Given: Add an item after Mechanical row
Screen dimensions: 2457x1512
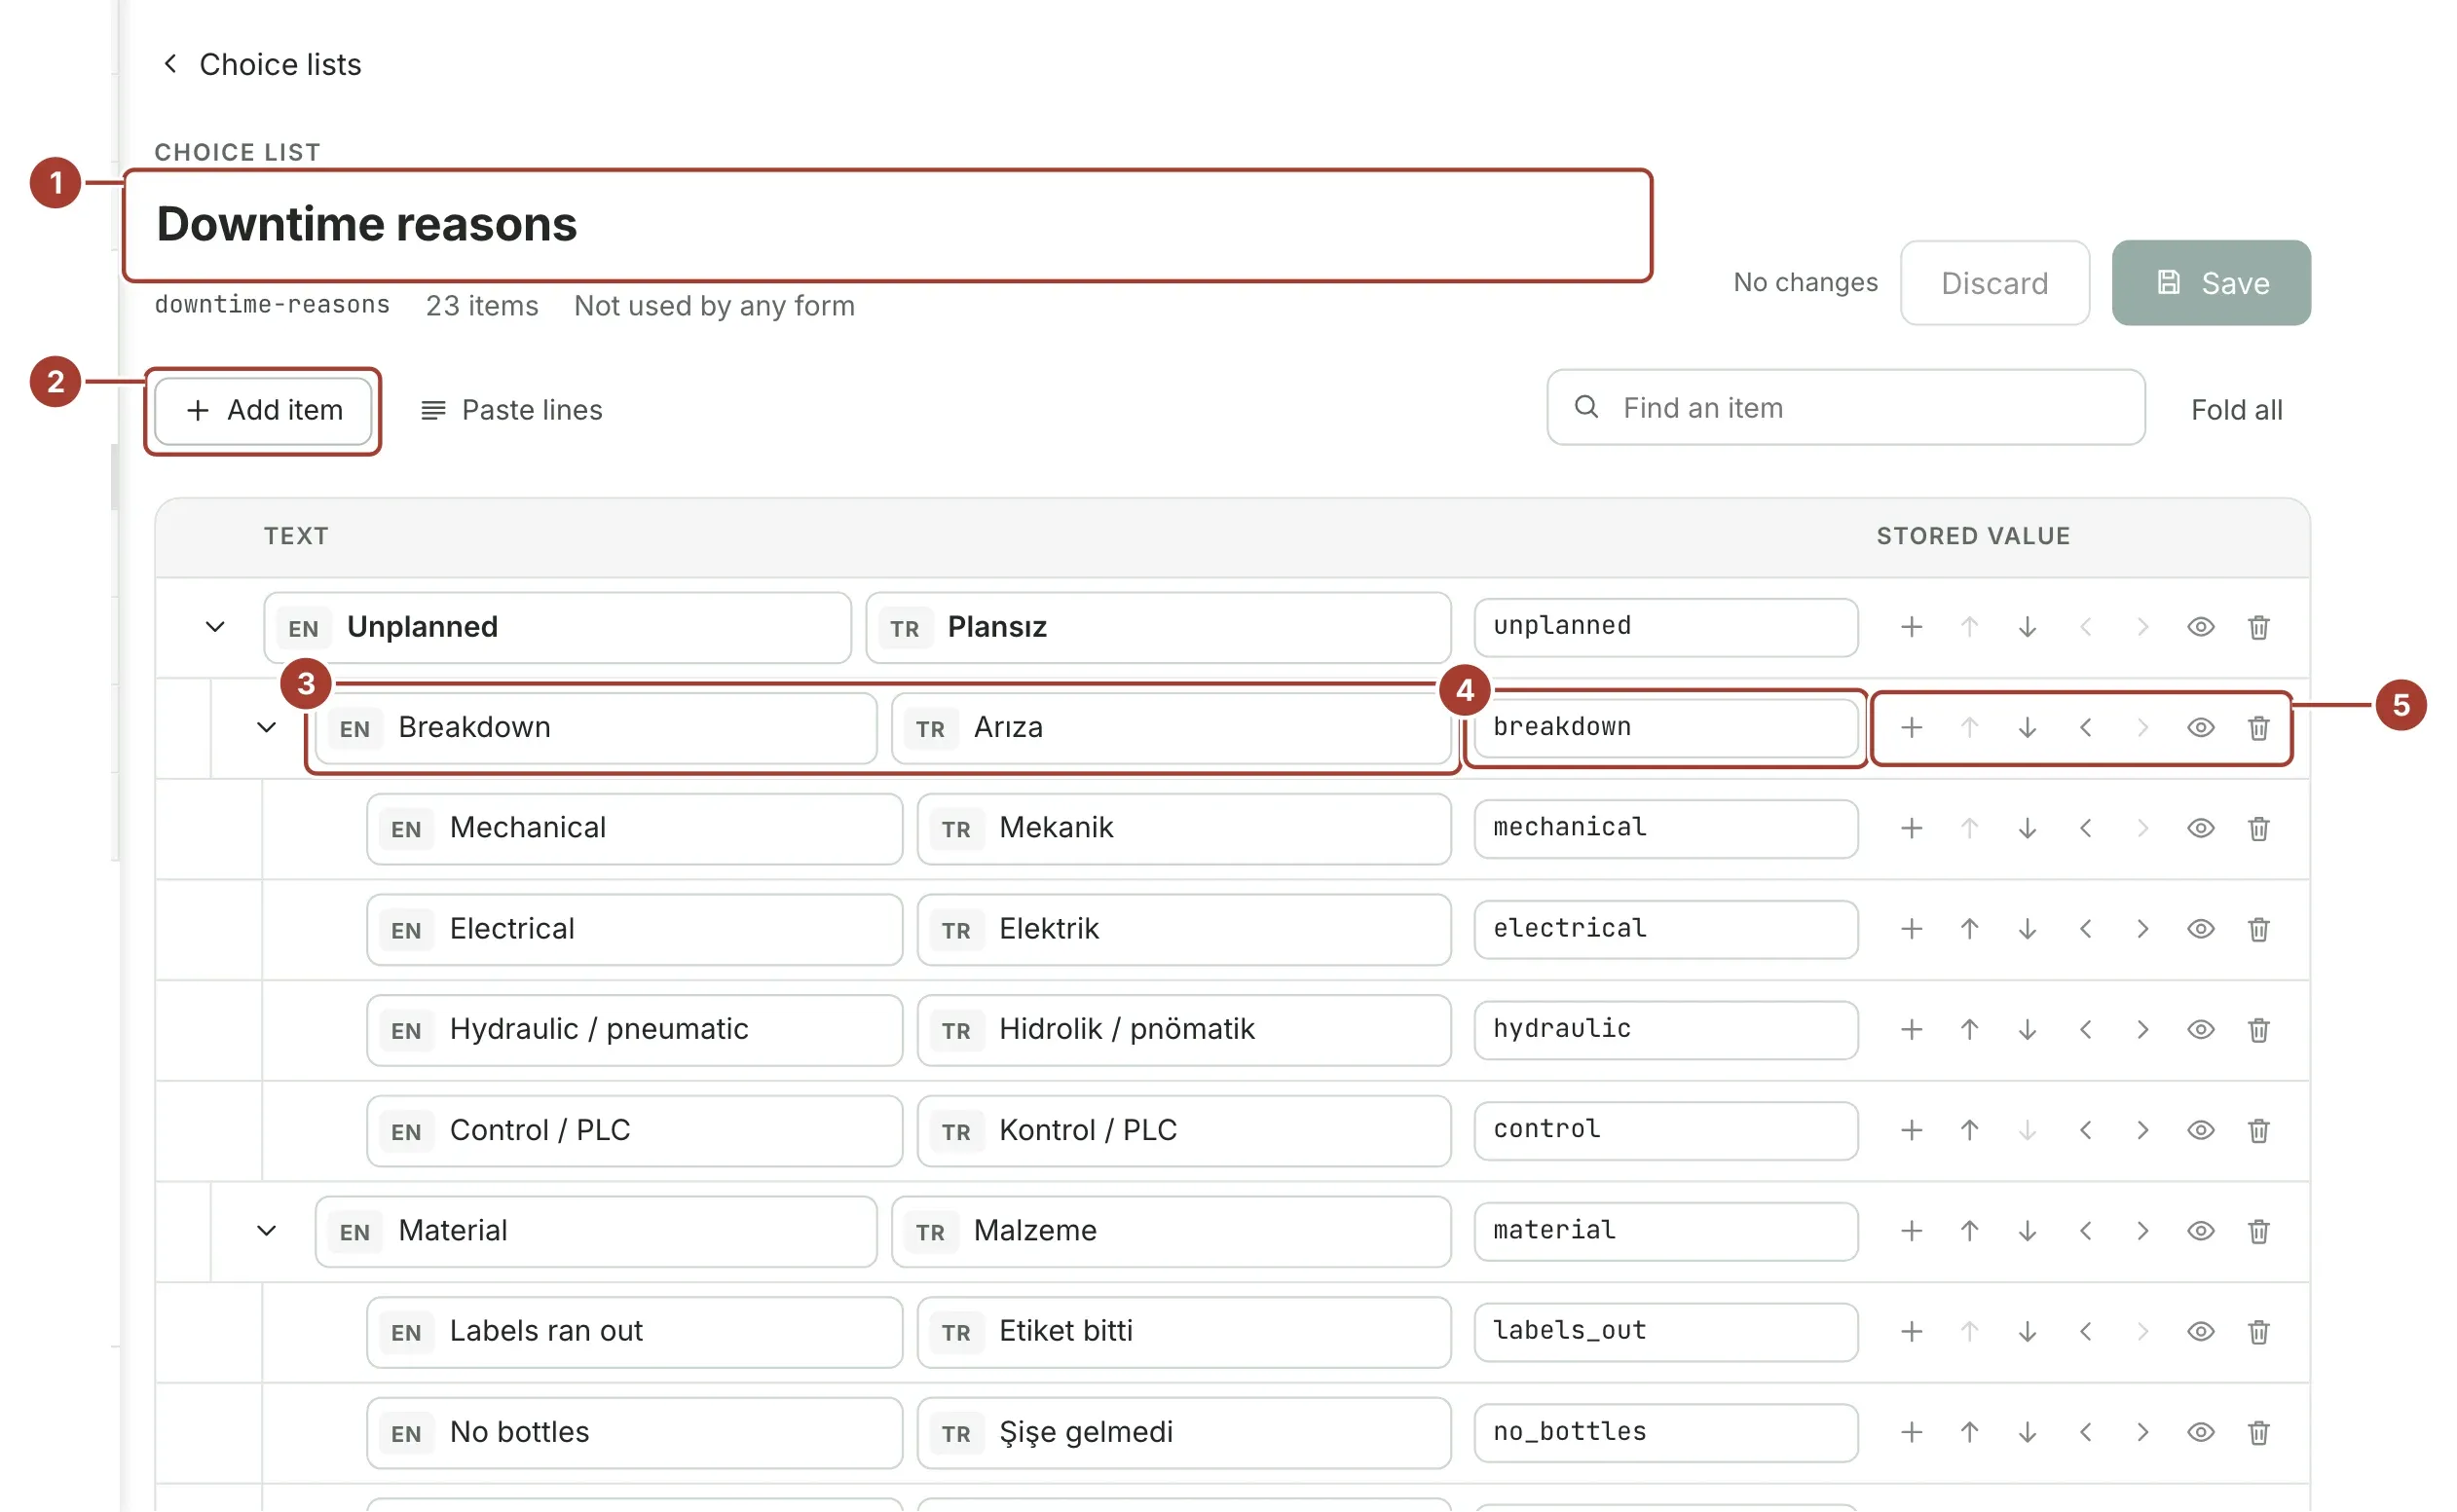Looking at the screenshot, I should (x=1911, y=829).
